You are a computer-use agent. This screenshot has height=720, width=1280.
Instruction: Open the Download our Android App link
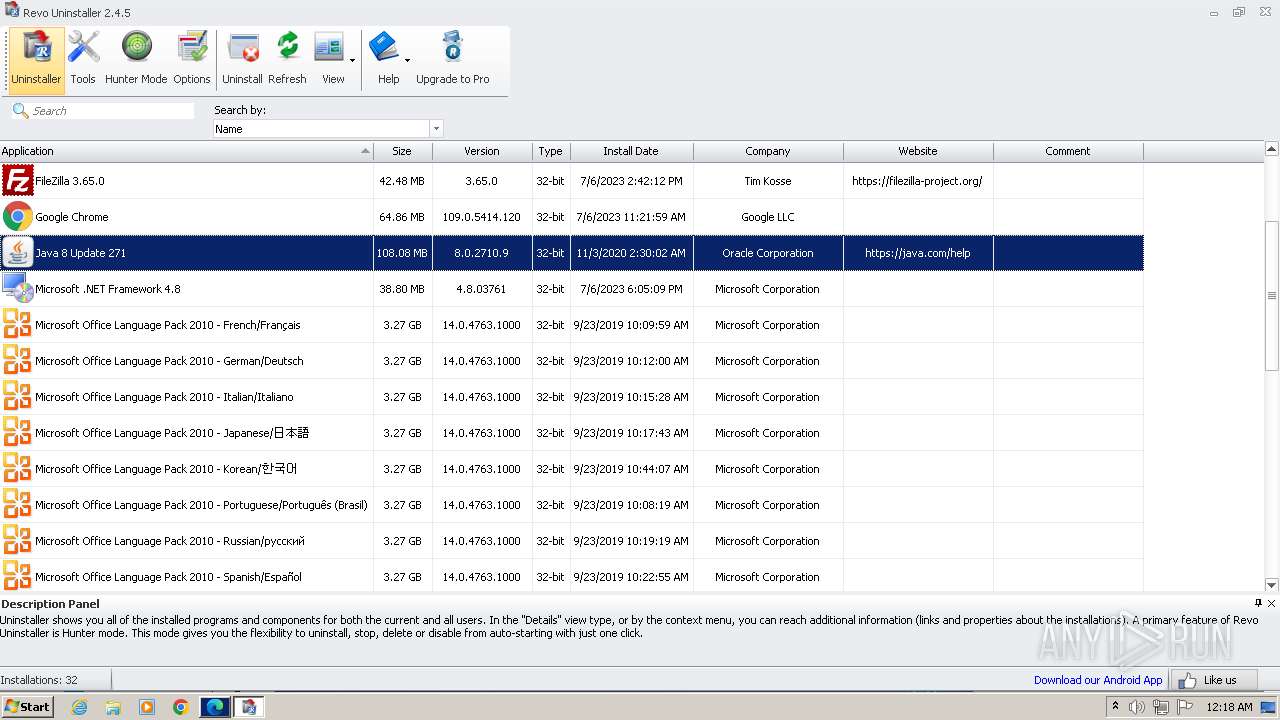click(1098, 680)
